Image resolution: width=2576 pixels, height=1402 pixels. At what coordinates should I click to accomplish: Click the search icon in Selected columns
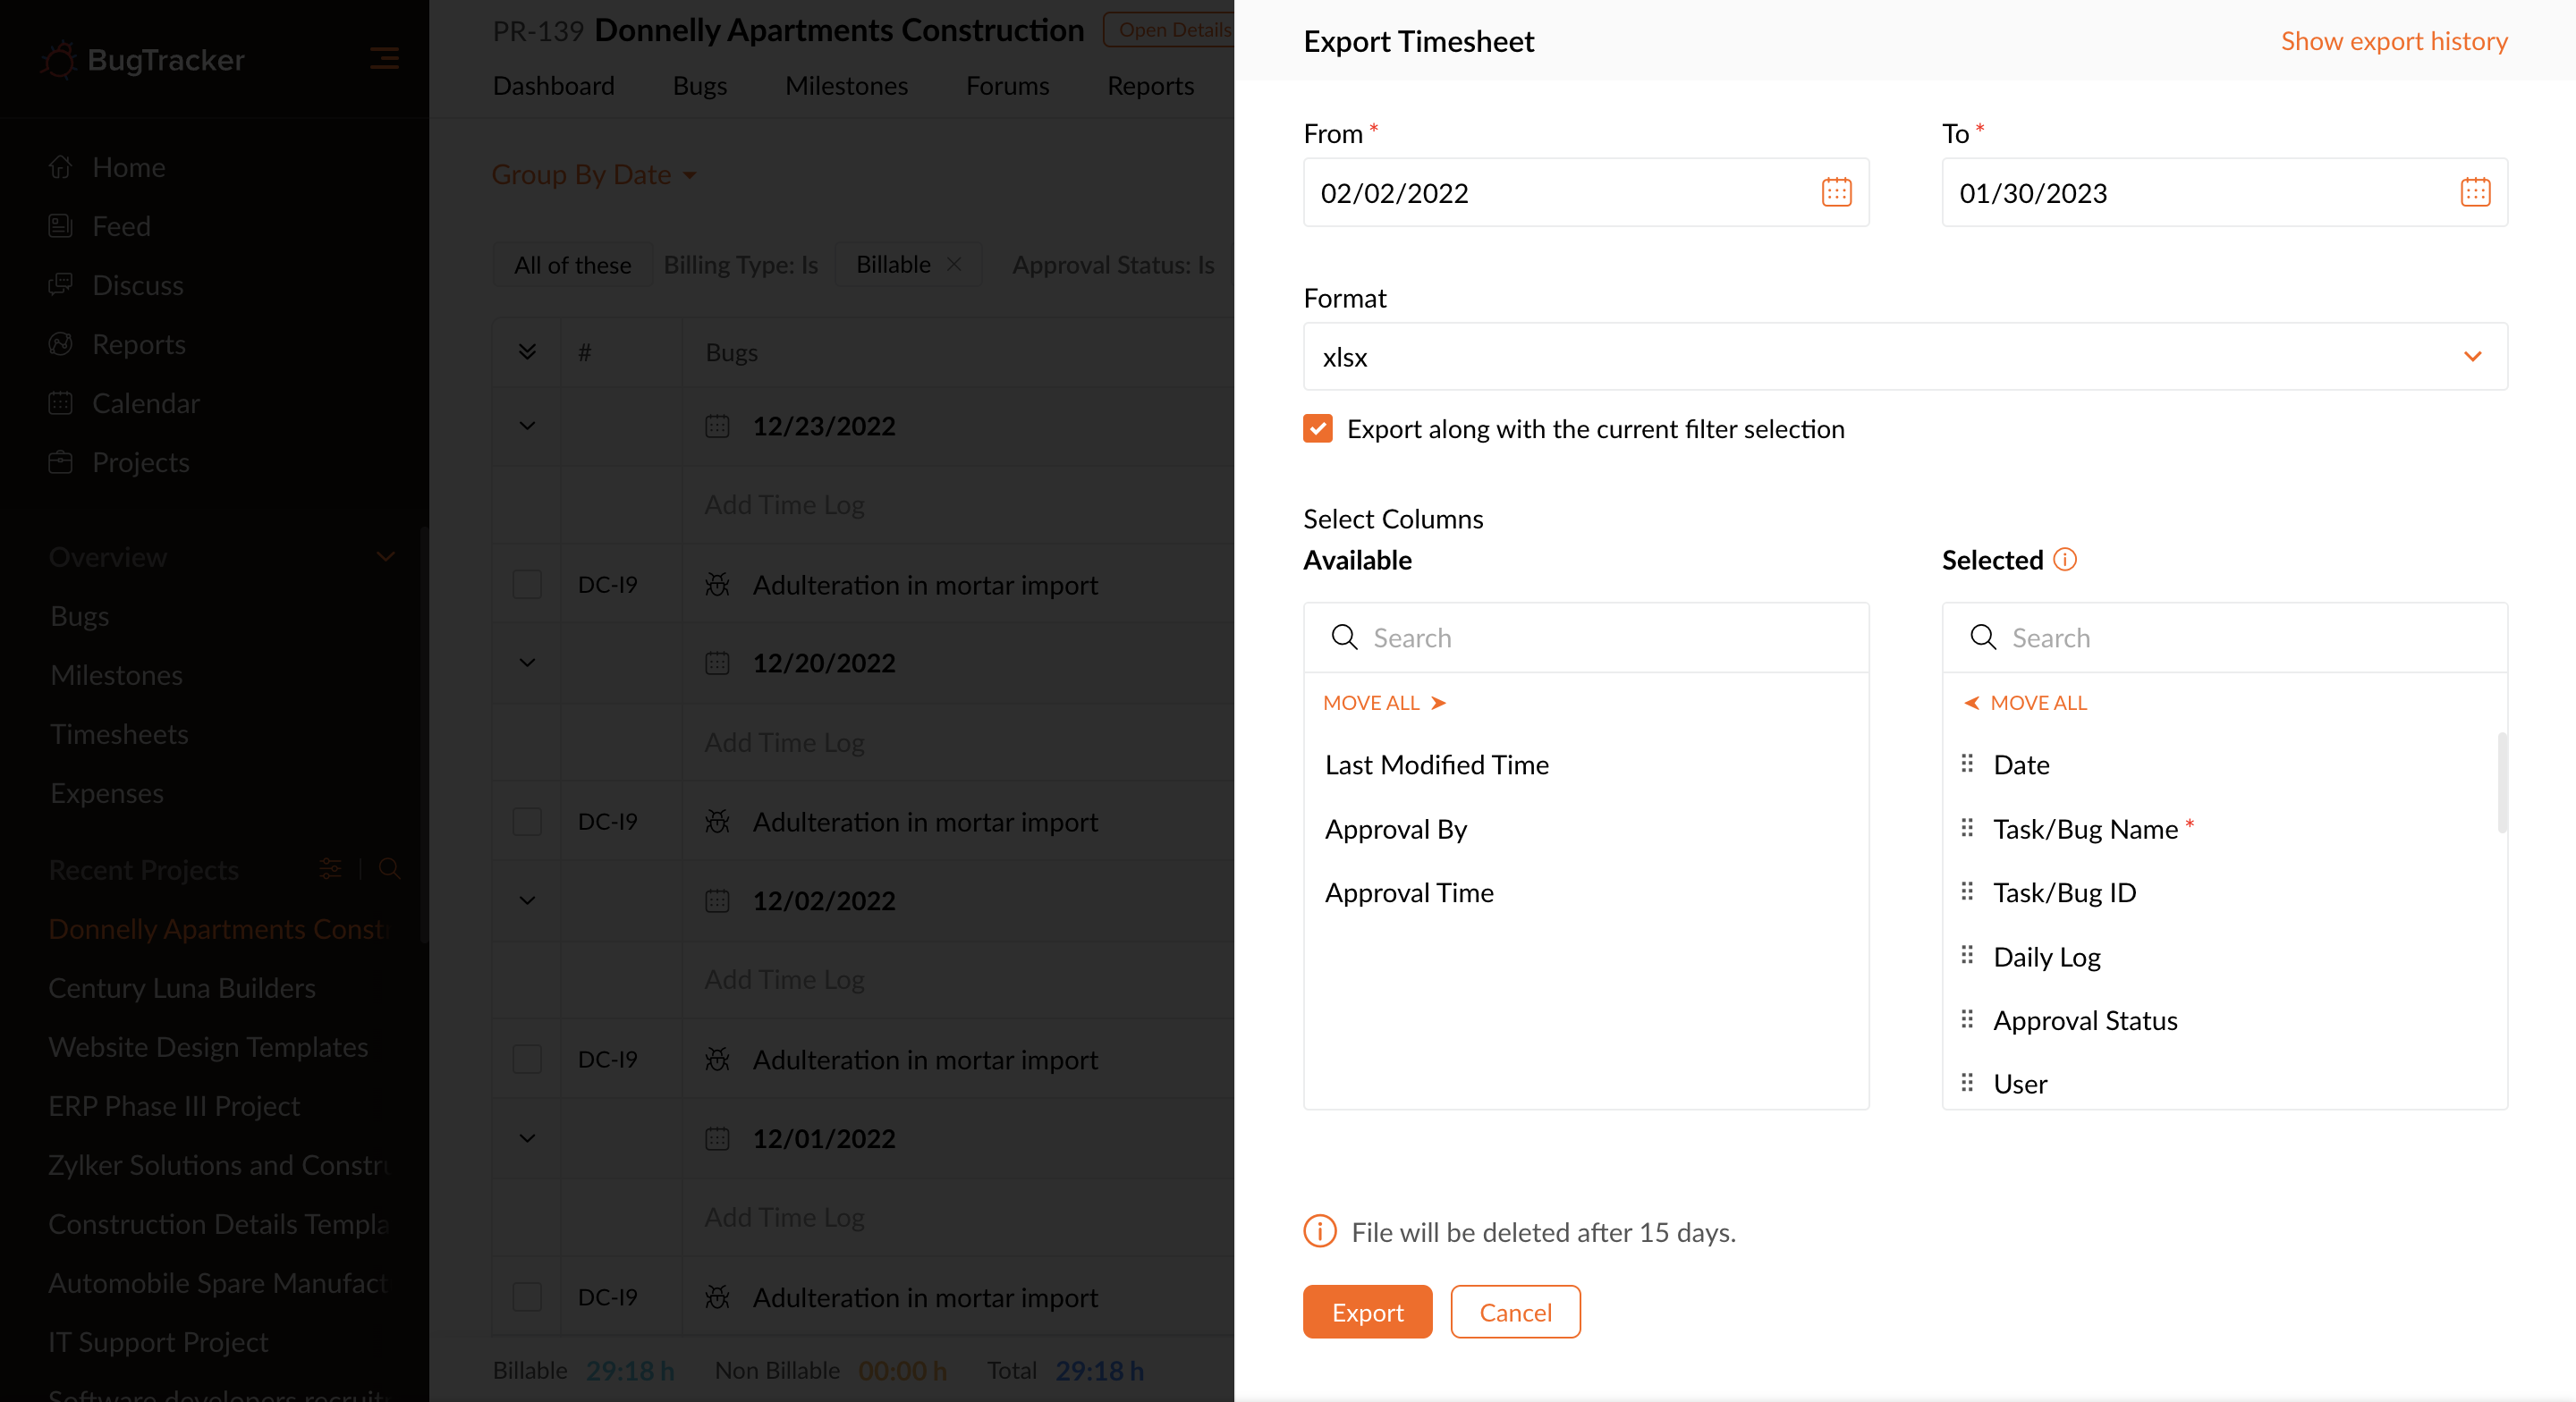point(1983,637)
